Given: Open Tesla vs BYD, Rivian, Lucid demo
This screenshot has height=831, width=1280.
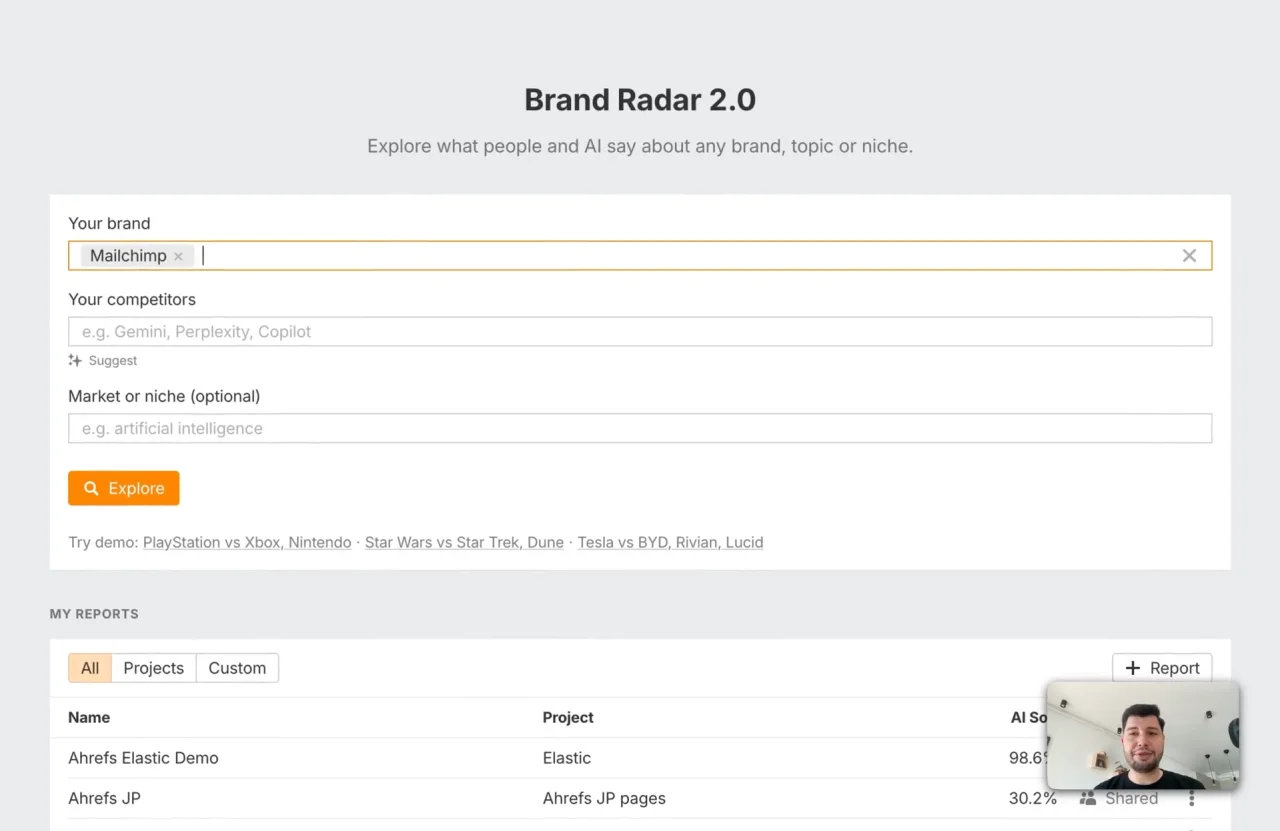Looking at the screenshot, I should tap(670, 542).
